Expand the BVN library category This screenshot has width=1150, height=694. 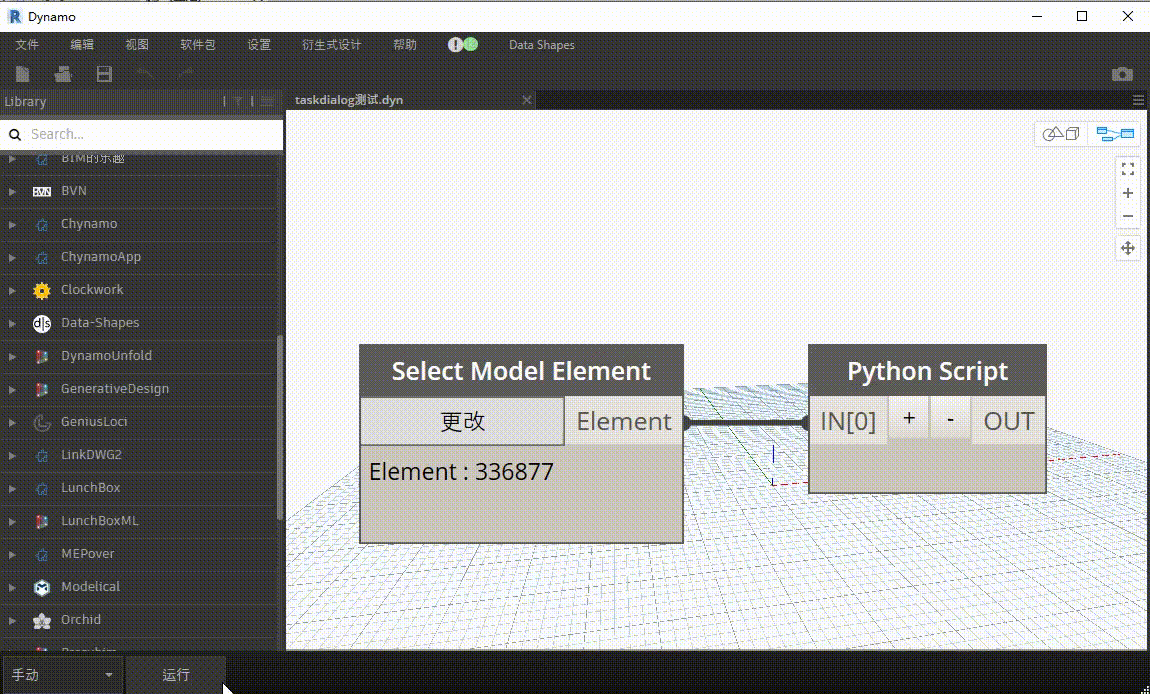point(12,191)
